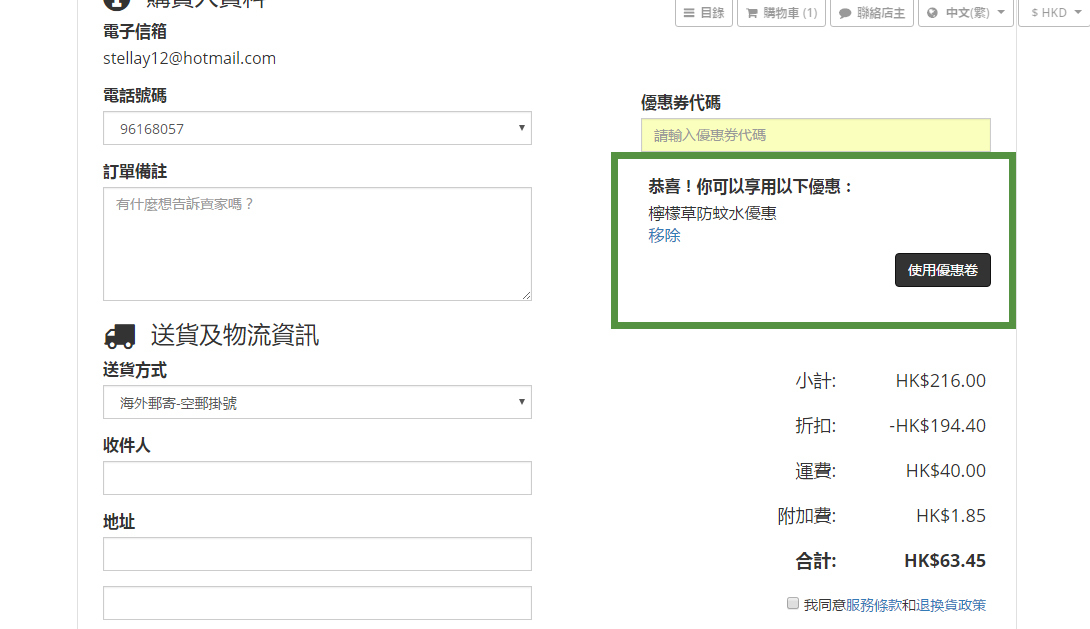Click the 送貨及物流資訊 section heading
Image resolution: width=1090 pixels, height=629 pixels.
[234, 336]
